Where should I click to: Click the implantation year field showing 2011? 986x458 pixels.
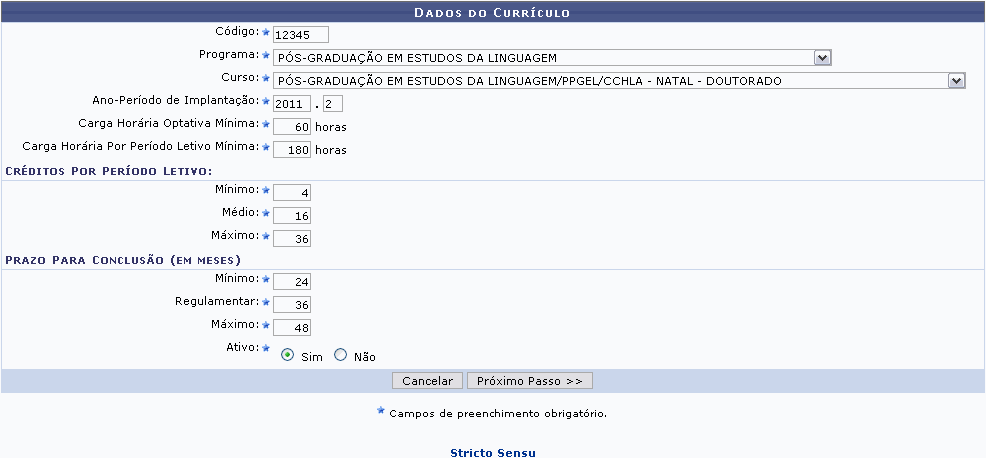289,103
